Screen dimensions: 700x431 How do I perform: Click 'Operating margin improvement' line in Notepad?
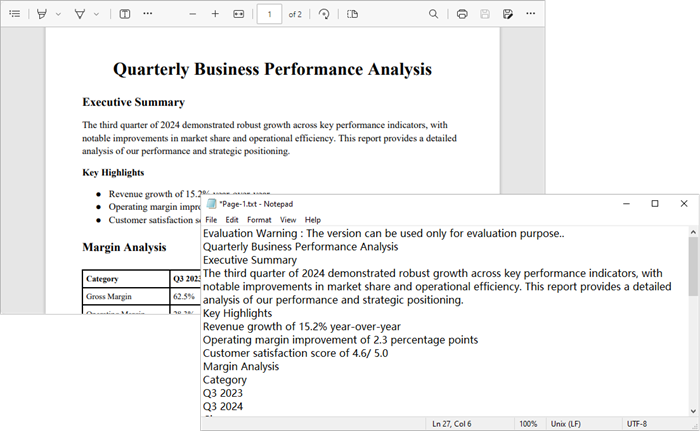click(x=341, y=340)
